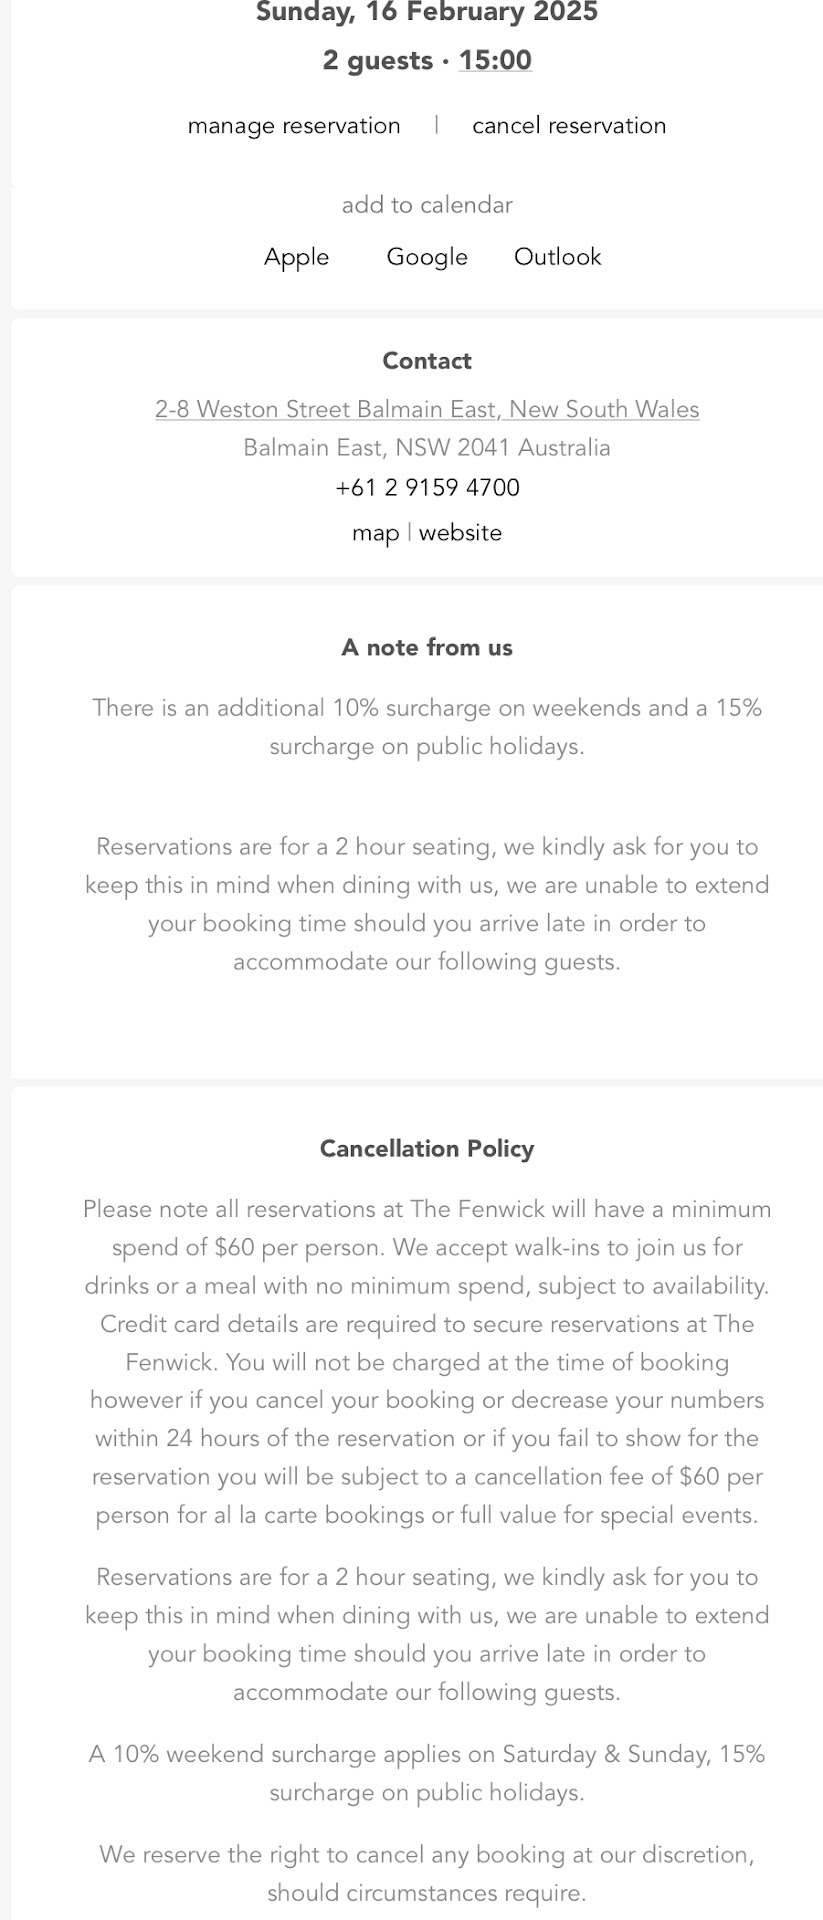Click the Contact section heading
Image resolution: width=823 pixels, height=1920 pixels.
tap(427, 361)
